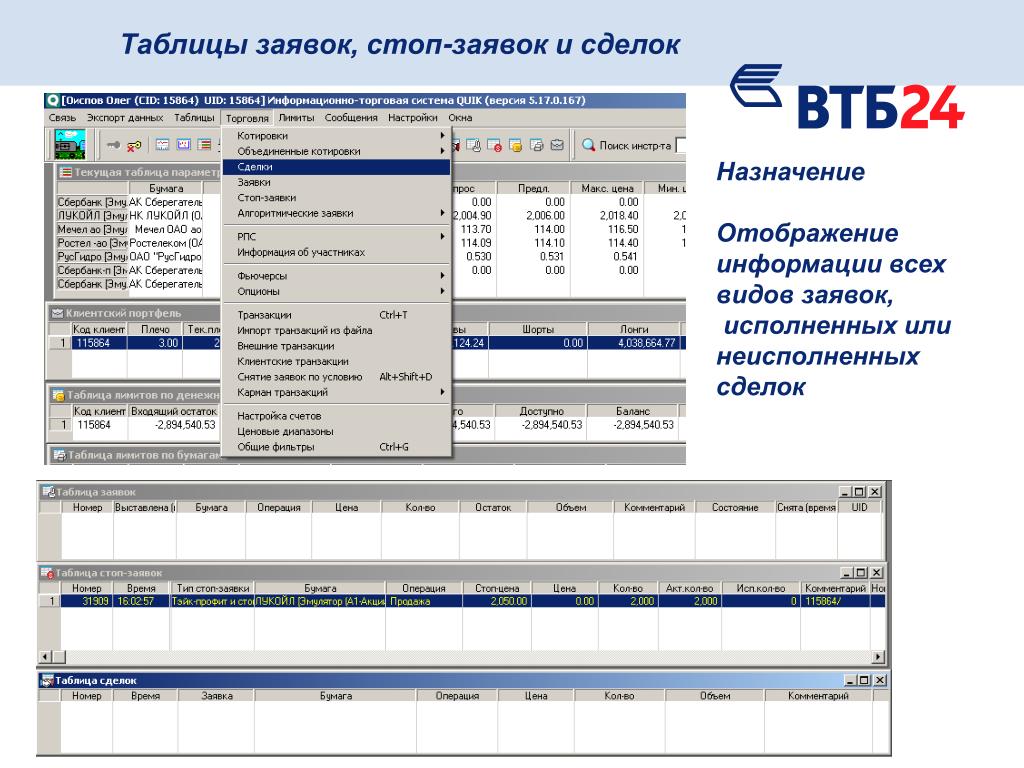Expand the Опционы submenu
1024x768 pixels.
(x=442, y=292)
